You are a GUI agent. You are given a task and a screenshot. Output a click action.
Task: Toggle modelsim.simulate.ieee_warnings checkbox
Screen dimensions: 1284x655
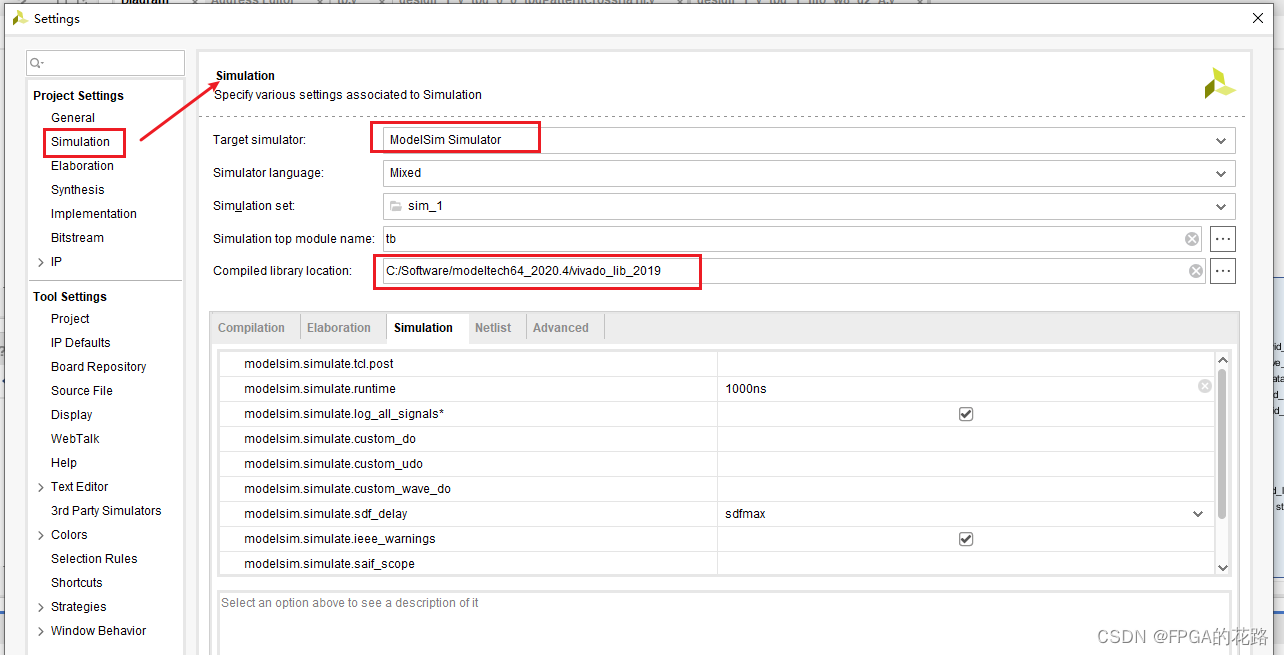point(966,539)
